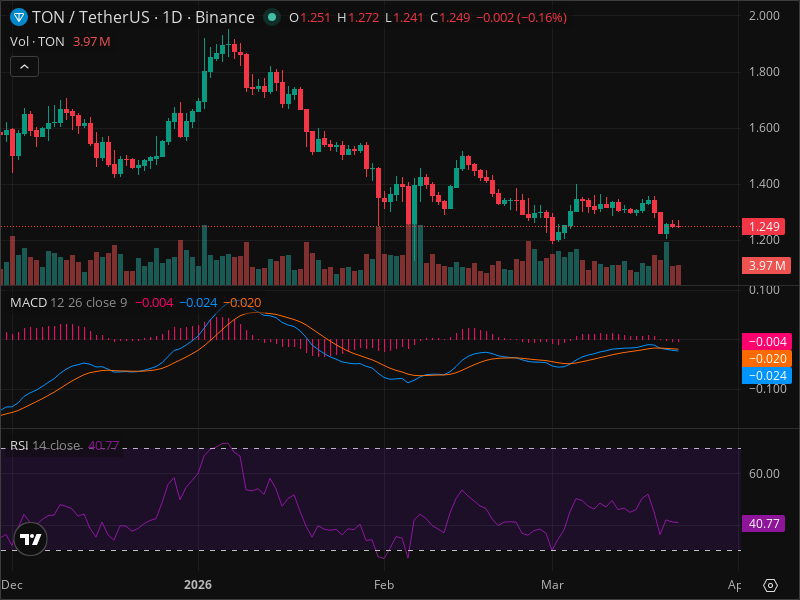Click the TON coin logo icon
The width and height of the screenshot is (800, 600).
[x=19, y=17]
